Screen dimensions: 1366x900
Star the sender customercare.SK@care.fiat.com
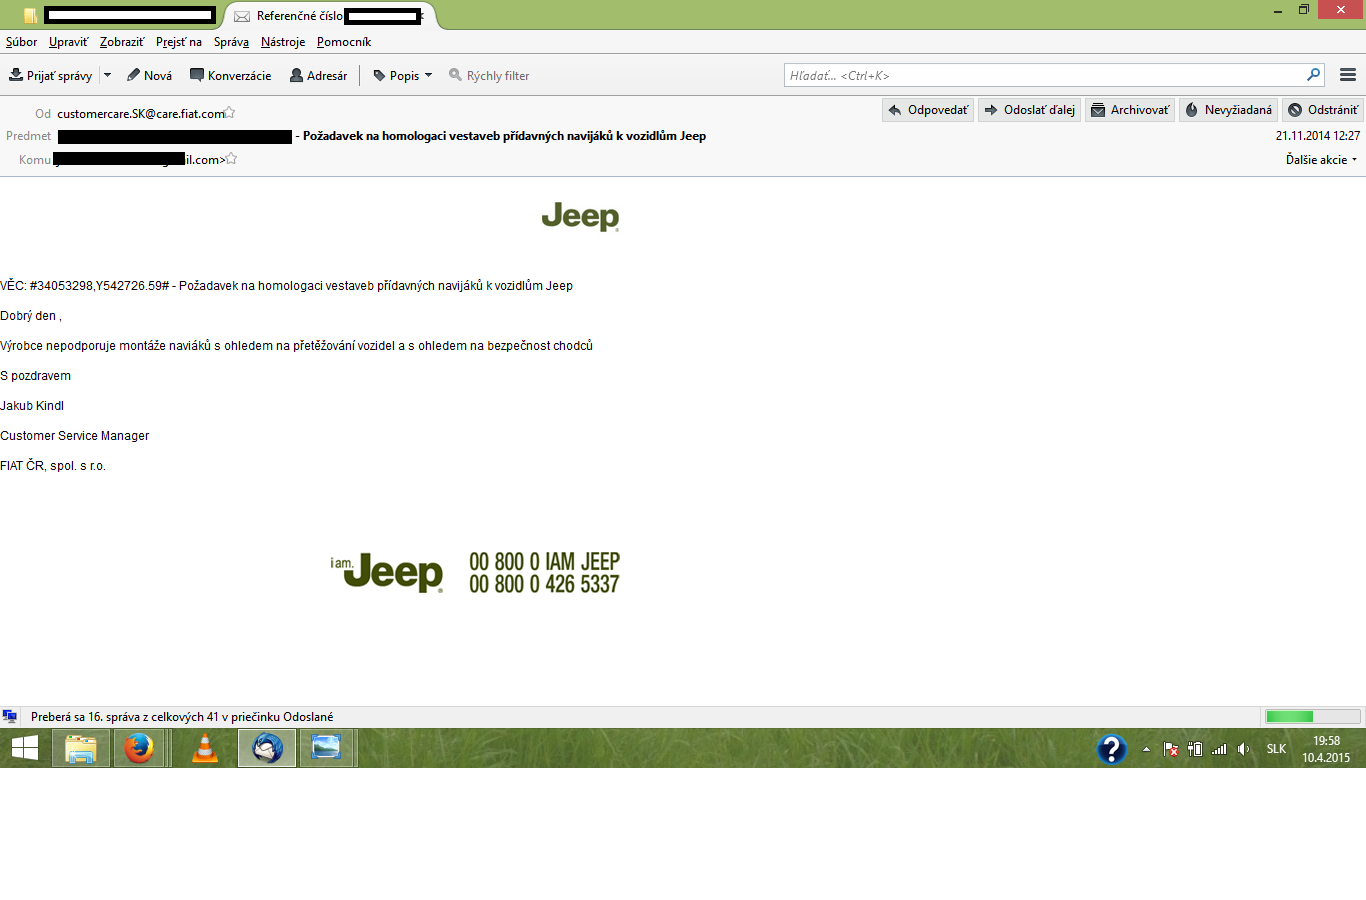230,113
